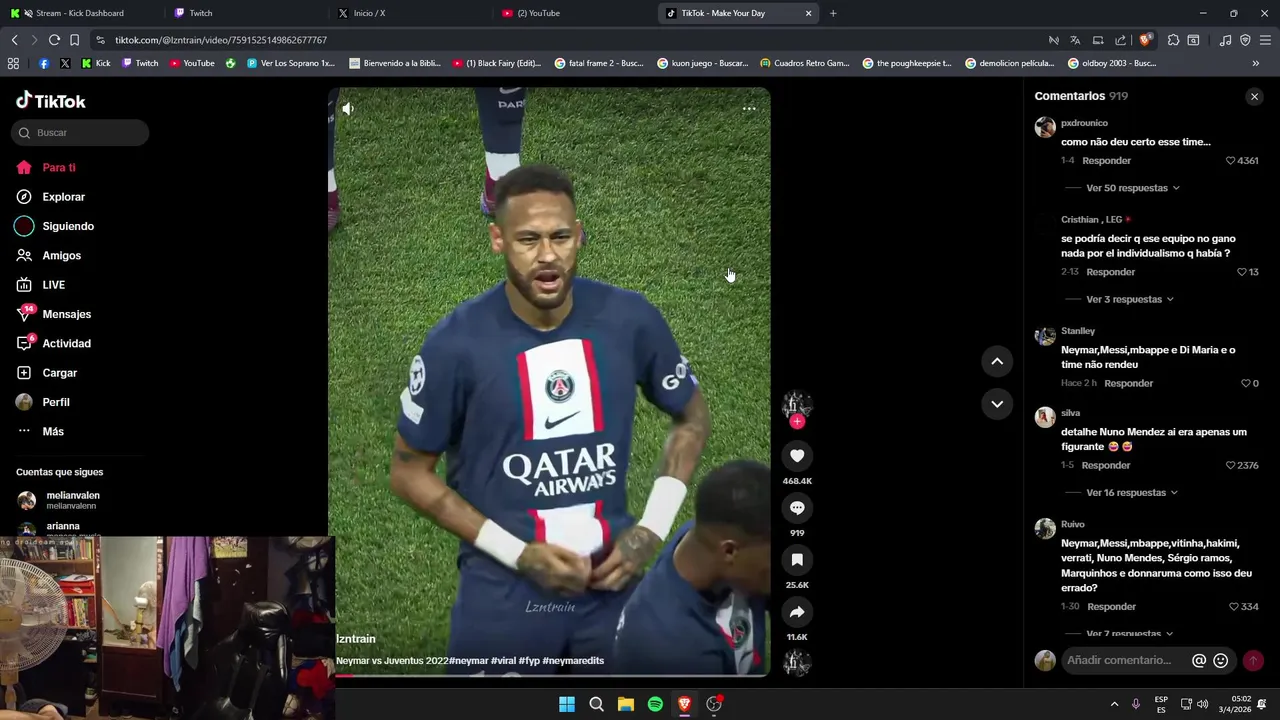Image resolution: width=1280 pixels, height=720 pixels.
Task: Open the Kick bookmark
Action: pyautogui.click(x=96, y=63)
